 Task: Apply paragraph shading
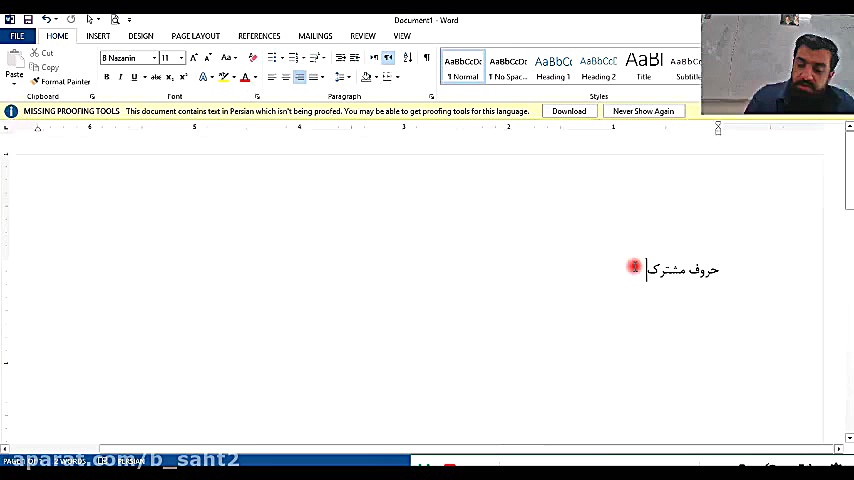[366, 77]
